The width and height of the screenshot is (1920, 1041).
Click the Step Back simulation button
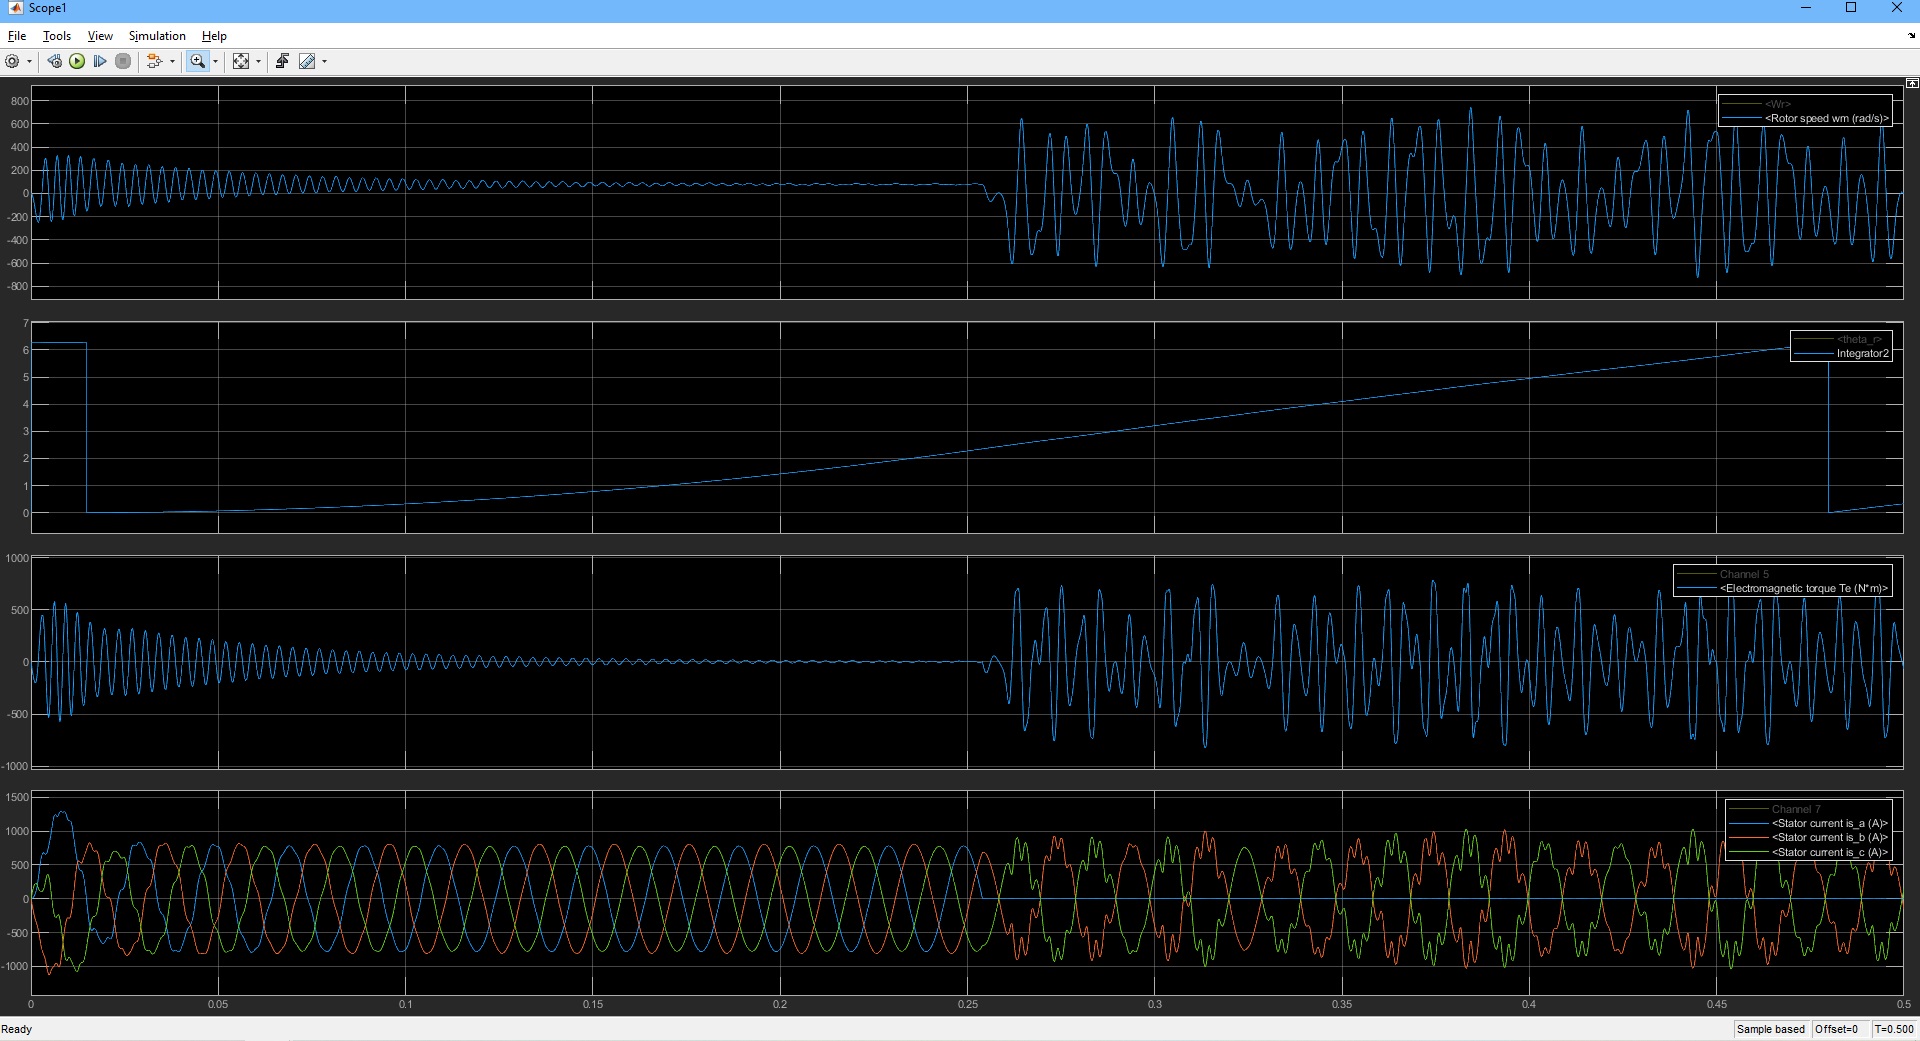54,62
